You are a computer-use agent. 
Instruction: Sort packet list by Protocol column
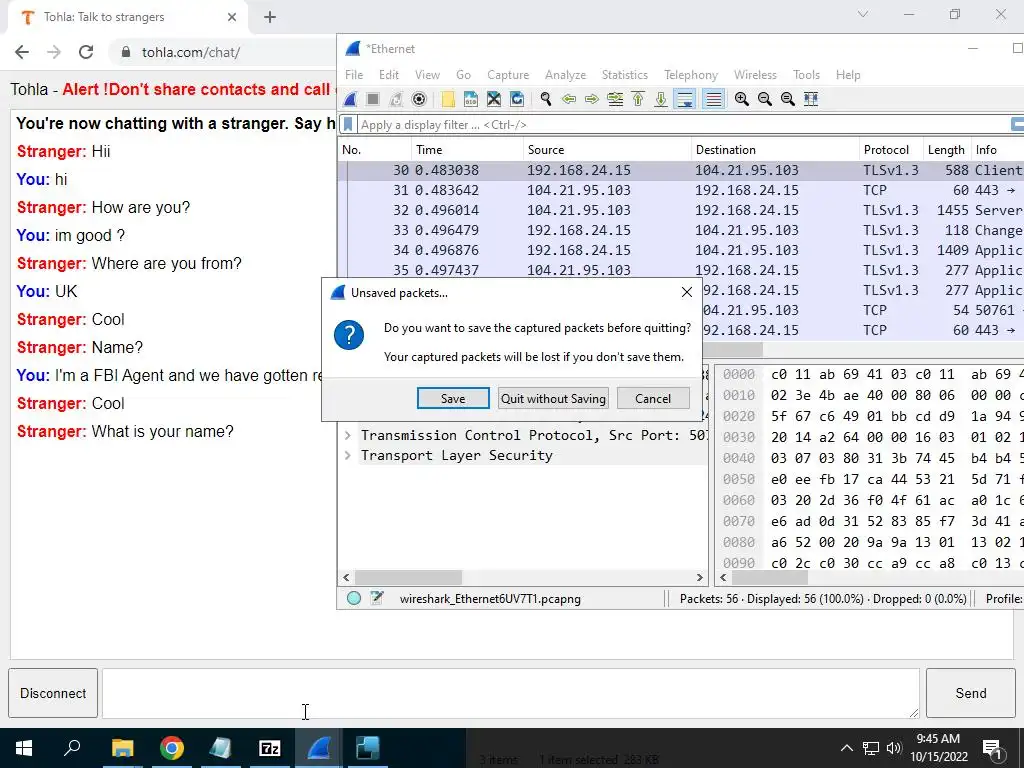[x=891, y=150]
